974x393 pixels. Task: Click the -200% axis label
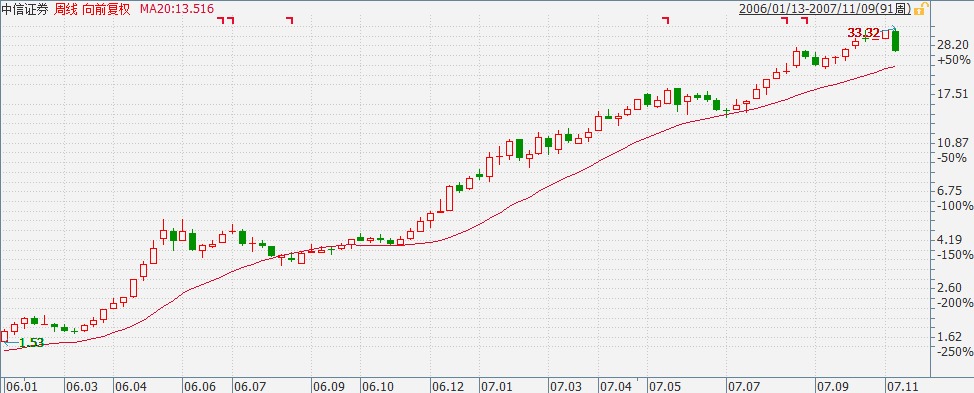[955, 303]
